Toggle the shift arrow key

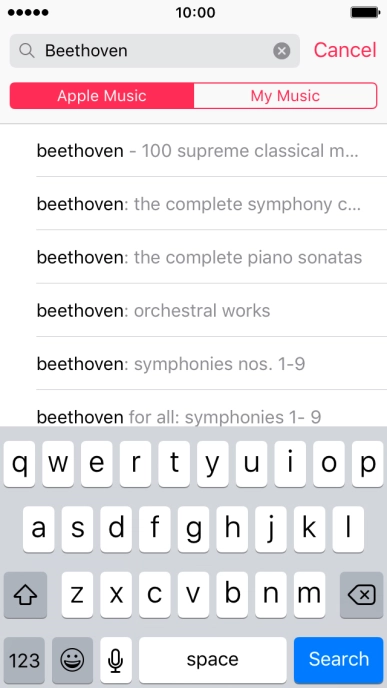25,595
